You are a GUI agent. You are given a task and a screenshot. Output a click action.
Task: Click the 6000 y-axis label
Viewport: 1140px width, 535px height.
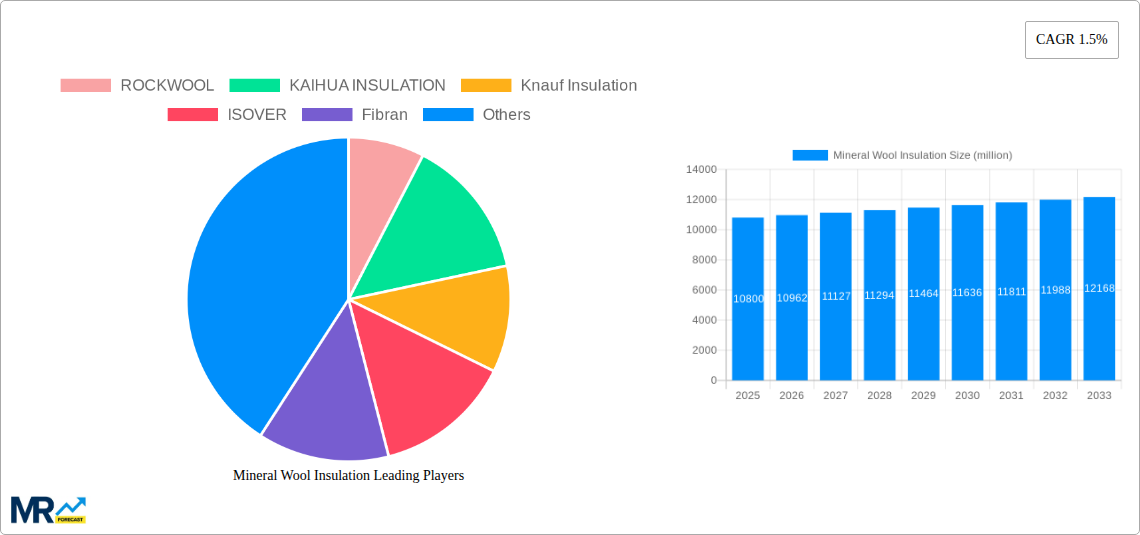coord(705,290)
